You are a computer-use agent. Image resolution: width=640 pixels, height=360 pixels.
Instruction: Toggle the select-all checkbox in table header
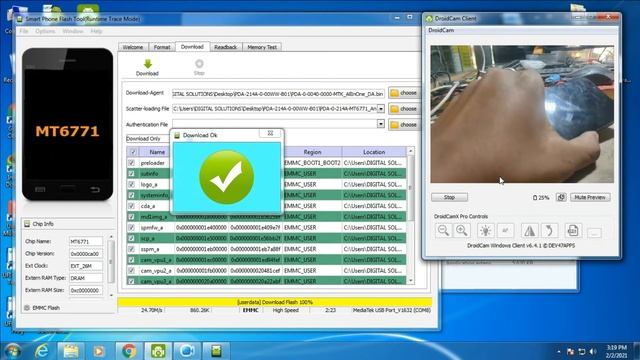[133, 152]
